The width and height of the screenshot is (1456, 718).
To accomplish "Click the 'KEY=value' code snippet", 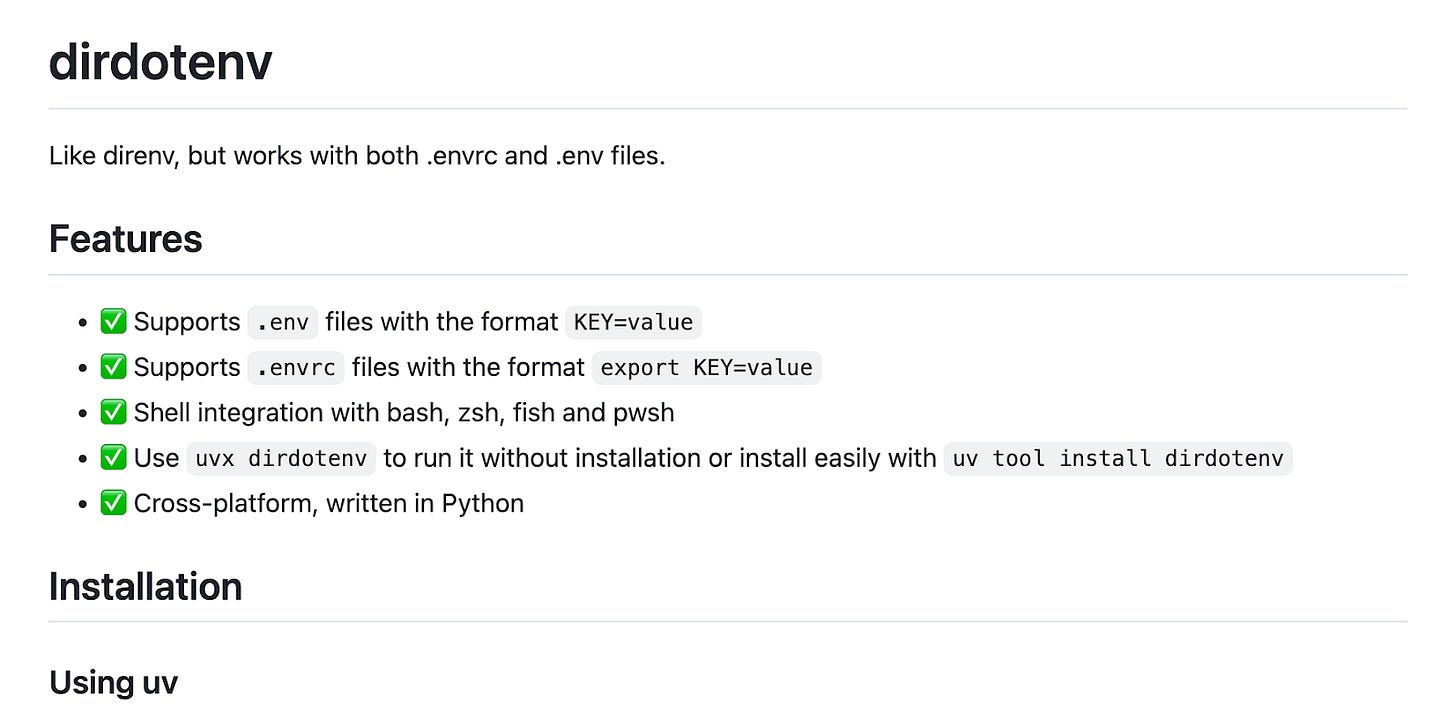I will point(634,322).
